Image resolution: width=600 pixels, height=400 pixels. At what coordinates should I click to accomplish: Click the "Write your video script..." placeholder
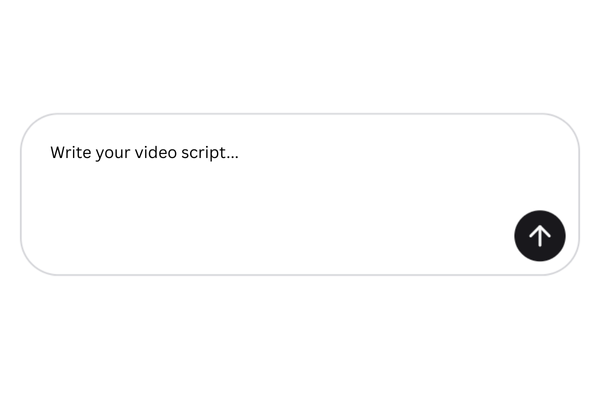coord(144,153)
